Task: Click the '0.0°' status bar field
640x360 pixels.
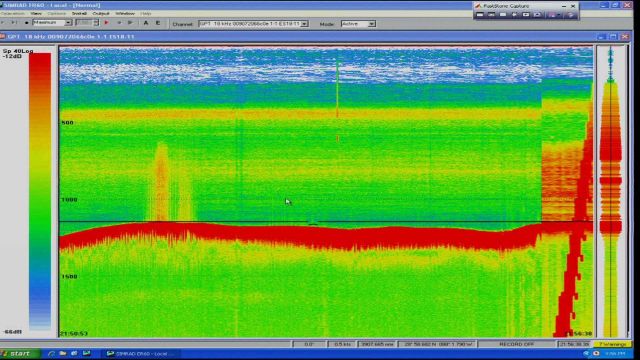Action: [x=309, y=344]
